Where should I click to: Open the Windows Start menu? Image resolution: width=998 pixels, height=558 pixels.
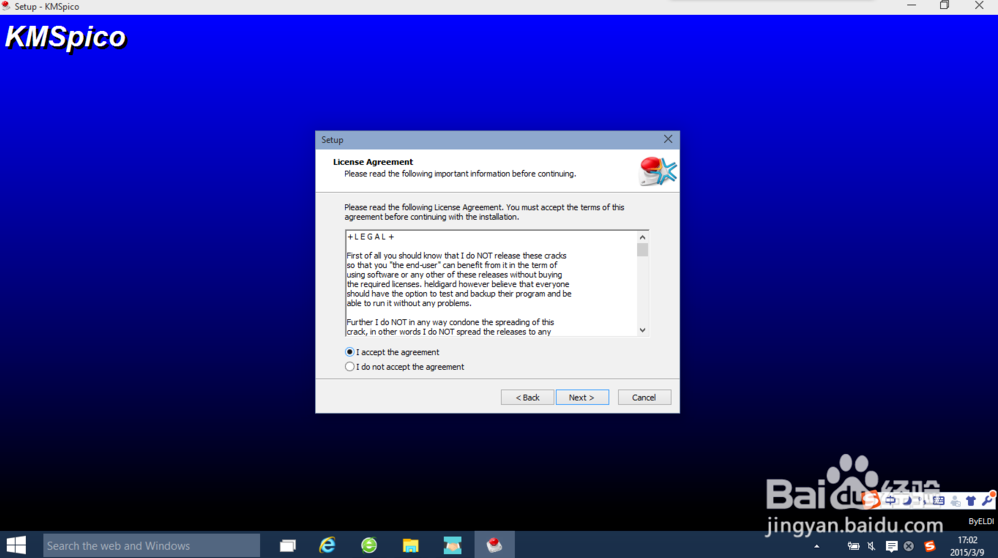click(16, 545)
